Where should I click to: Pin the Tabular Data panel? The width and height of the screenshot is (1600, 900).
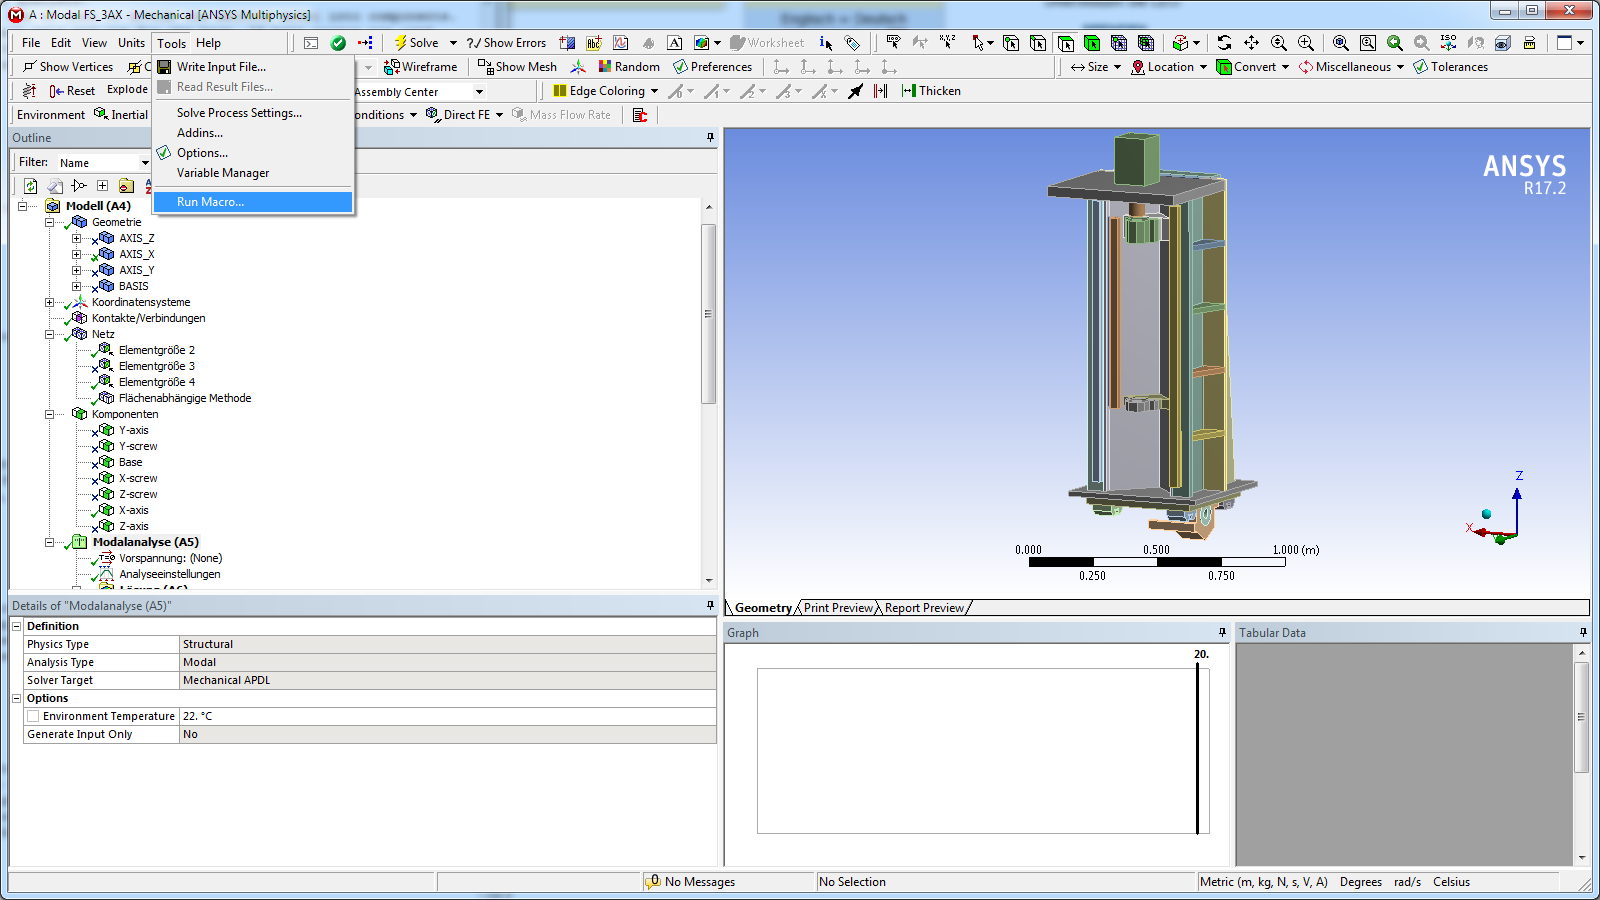pos(1583,633)
